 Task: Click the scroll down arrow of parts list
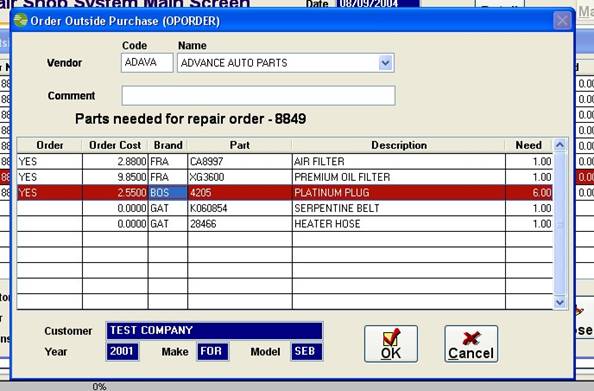coord(560,302)
